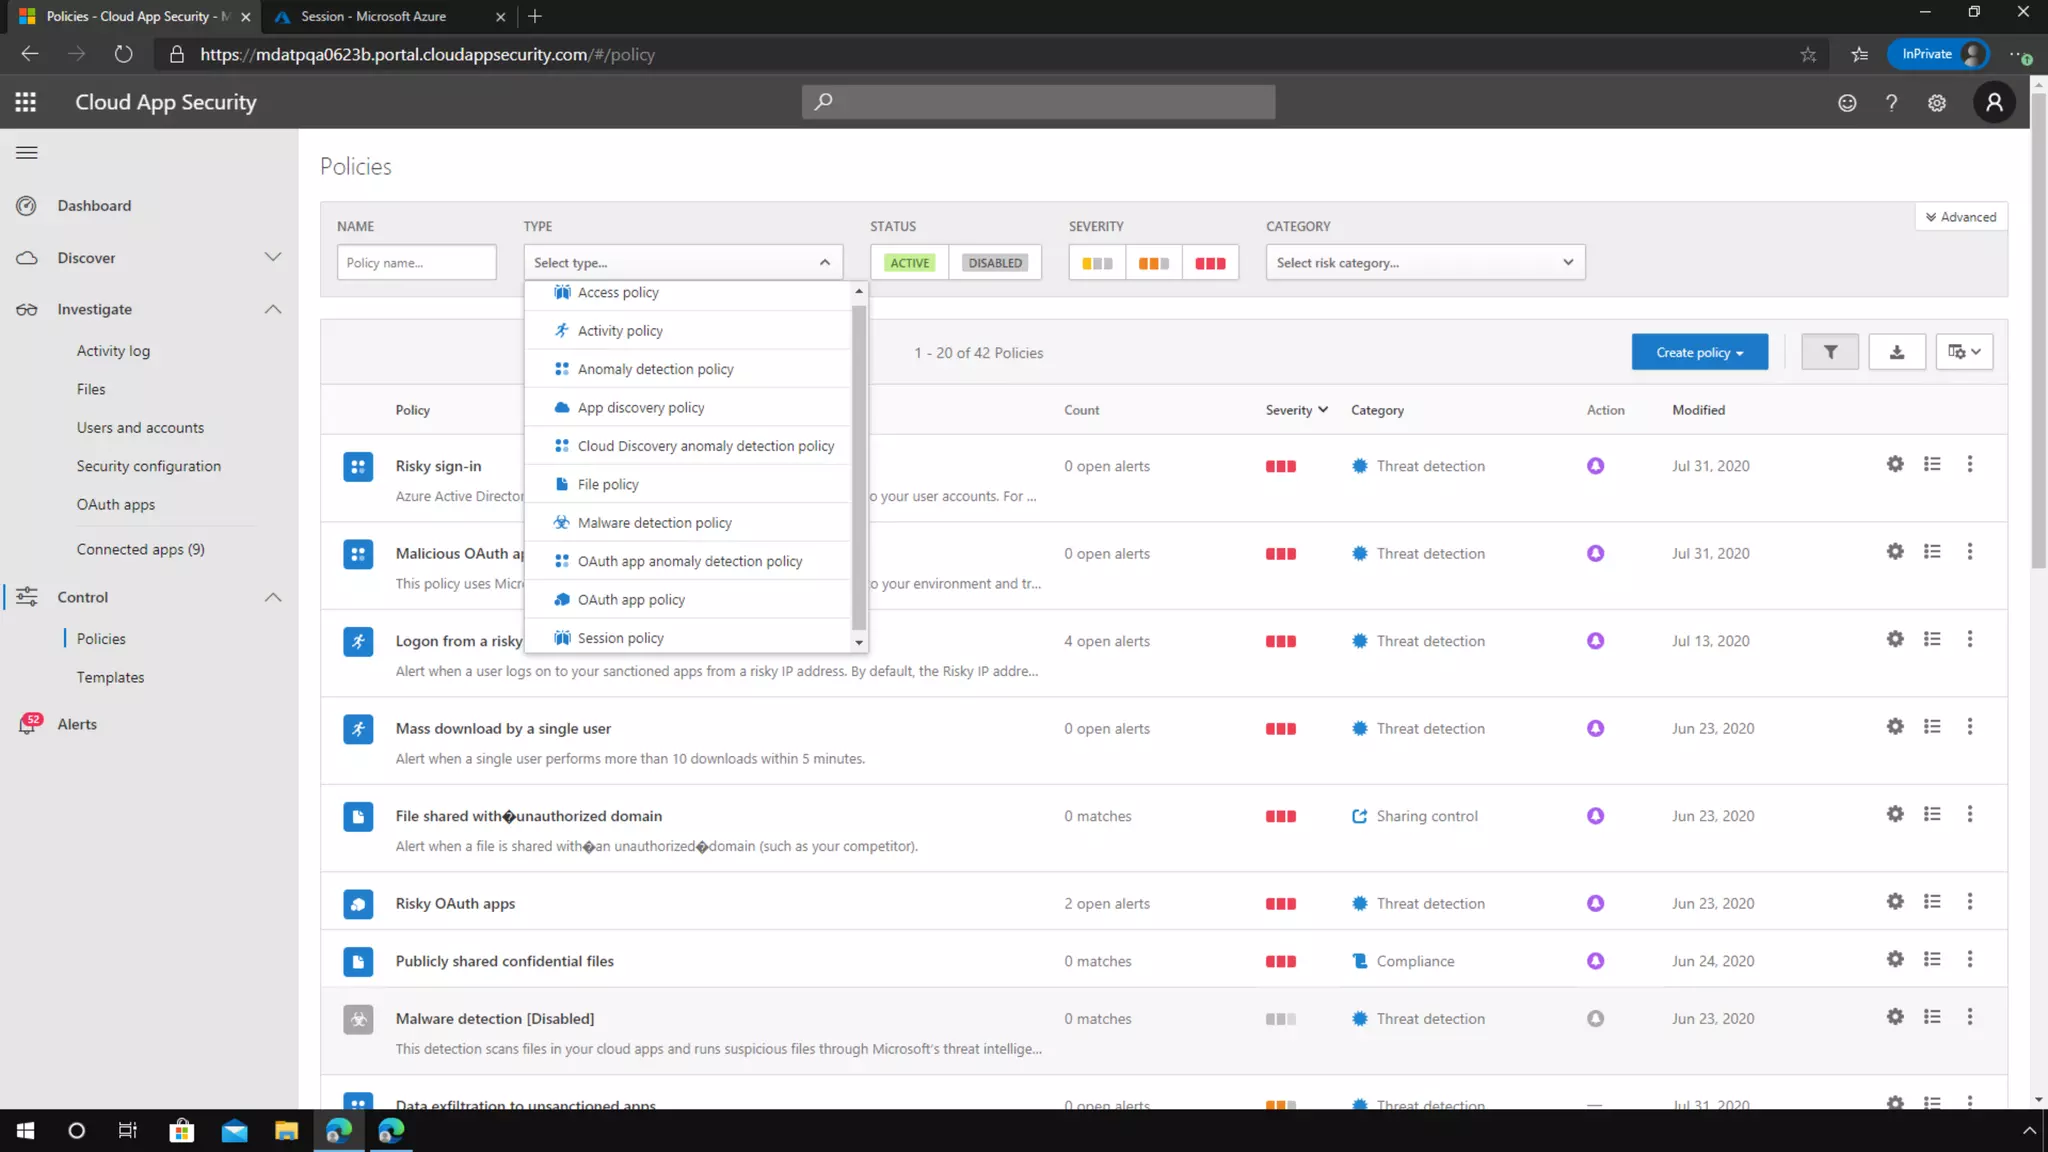Click the Policy name input field
The image size is (2048, 1152).
coord(416,263)
